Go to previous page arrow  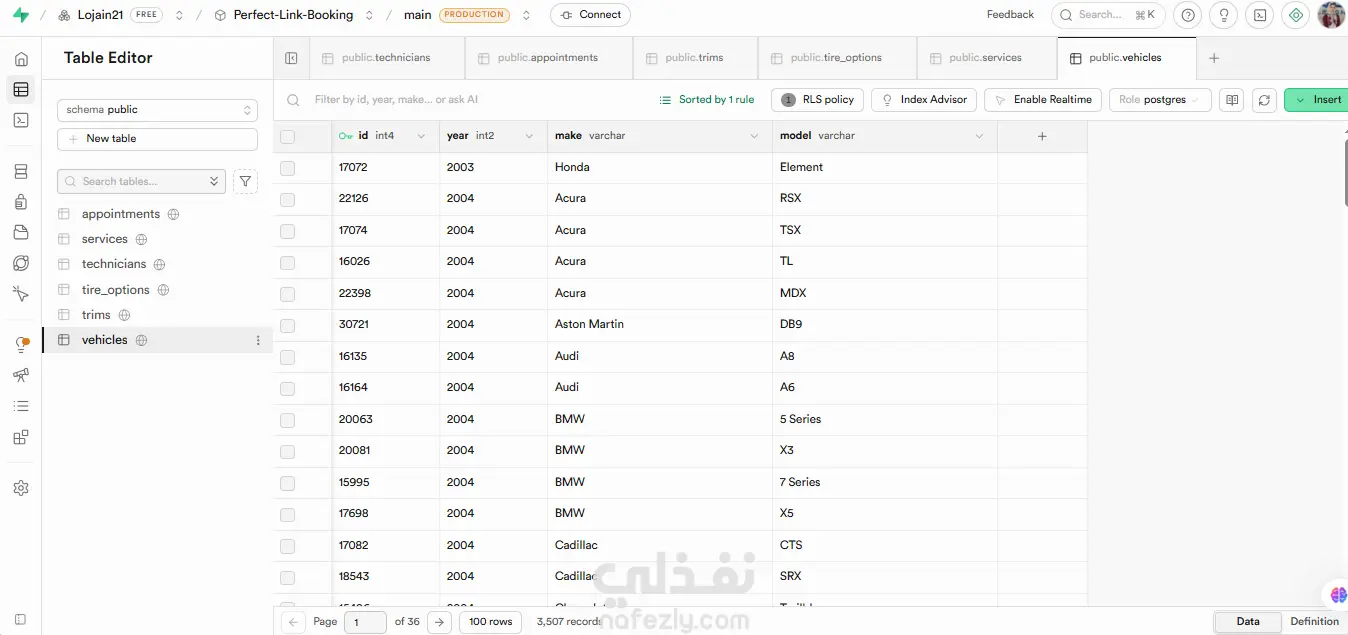click(293, 622)
